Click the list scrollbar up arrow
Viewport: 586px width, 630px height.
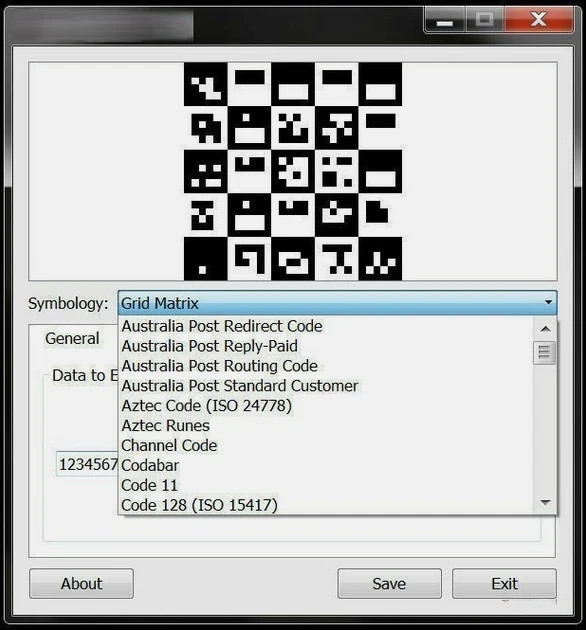(545, 329)
